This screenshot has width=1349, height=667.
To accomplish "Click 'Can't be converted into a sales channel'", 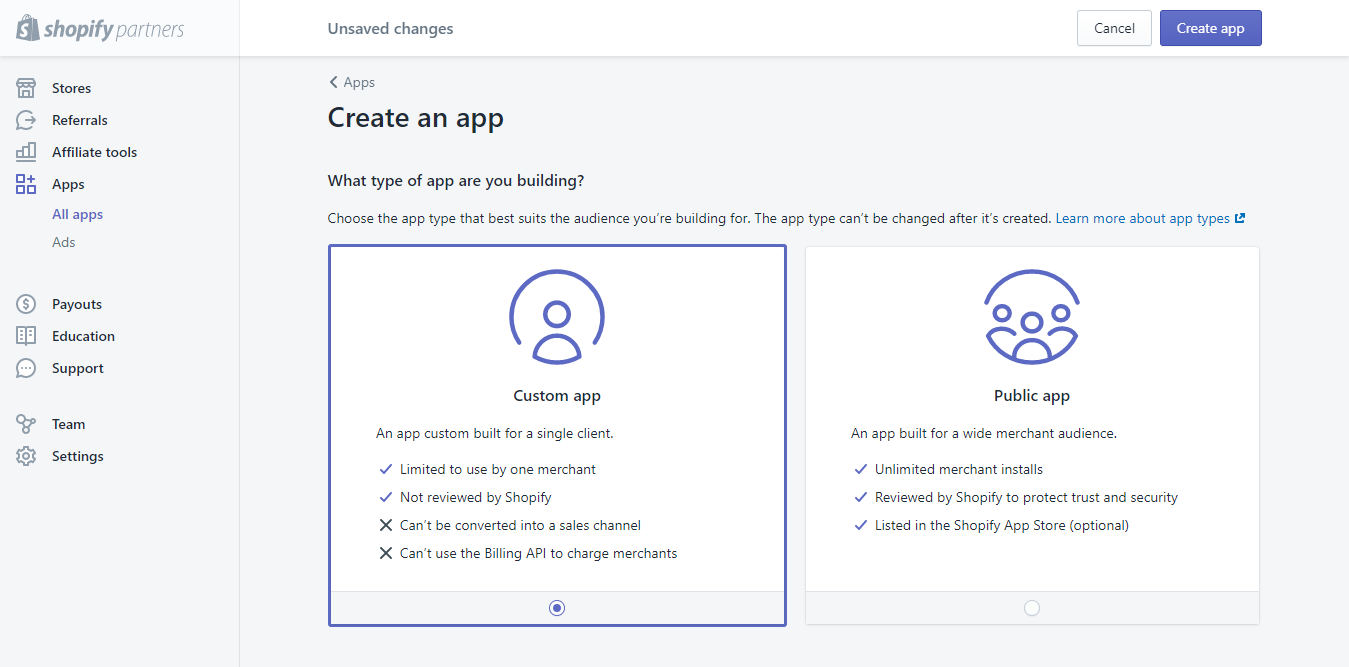I will (x=520, y=525).
